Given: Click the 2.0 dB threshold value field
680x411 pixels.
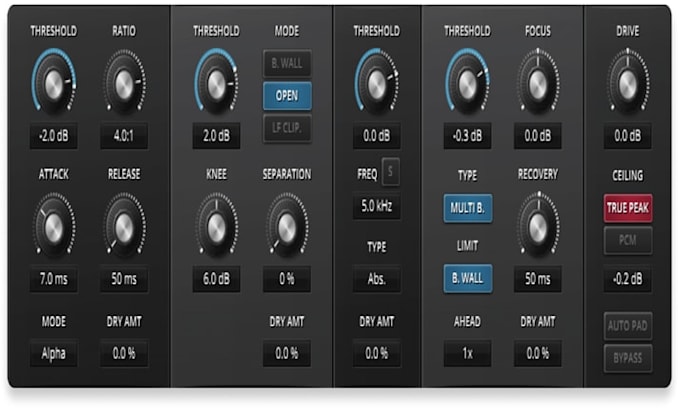Looking at the screenshot, I should pos(216,136).
